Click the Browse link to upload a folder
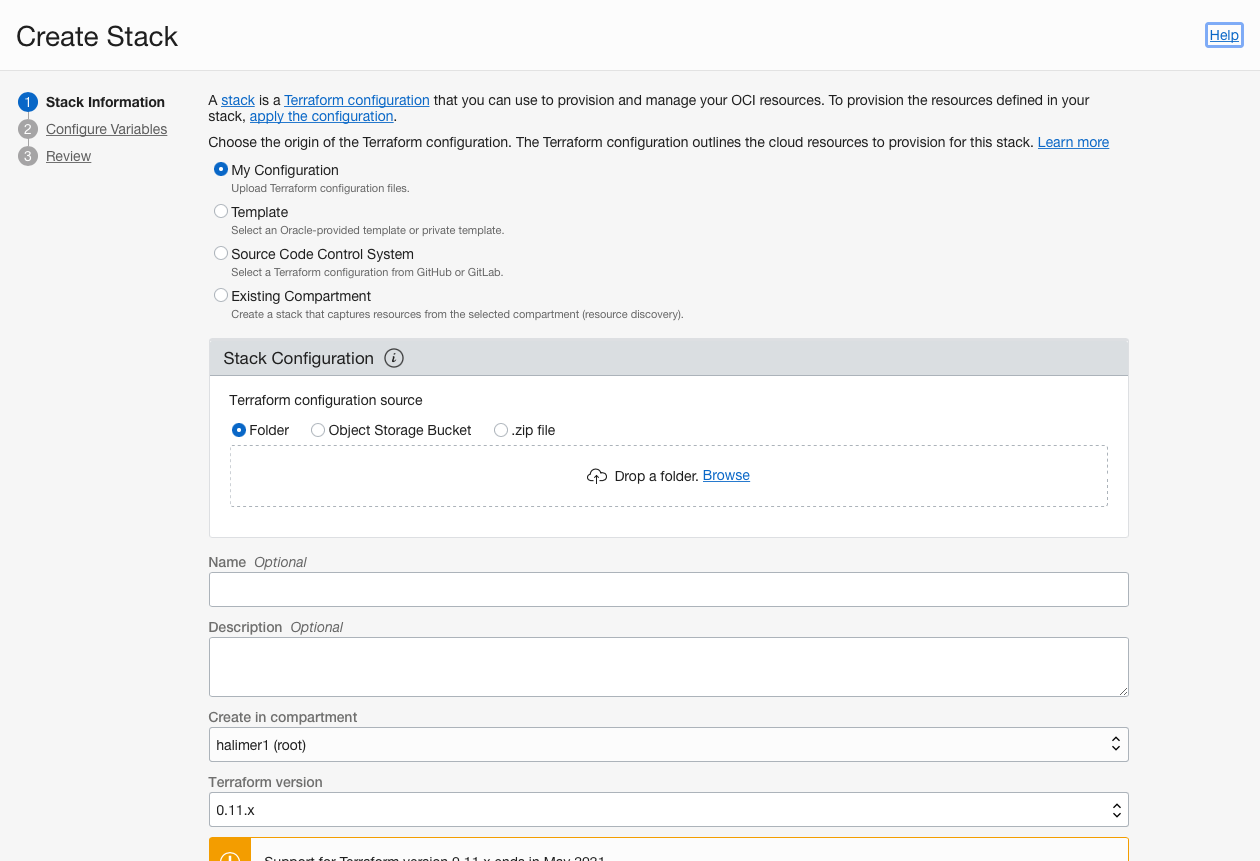 tap(725, 475)
